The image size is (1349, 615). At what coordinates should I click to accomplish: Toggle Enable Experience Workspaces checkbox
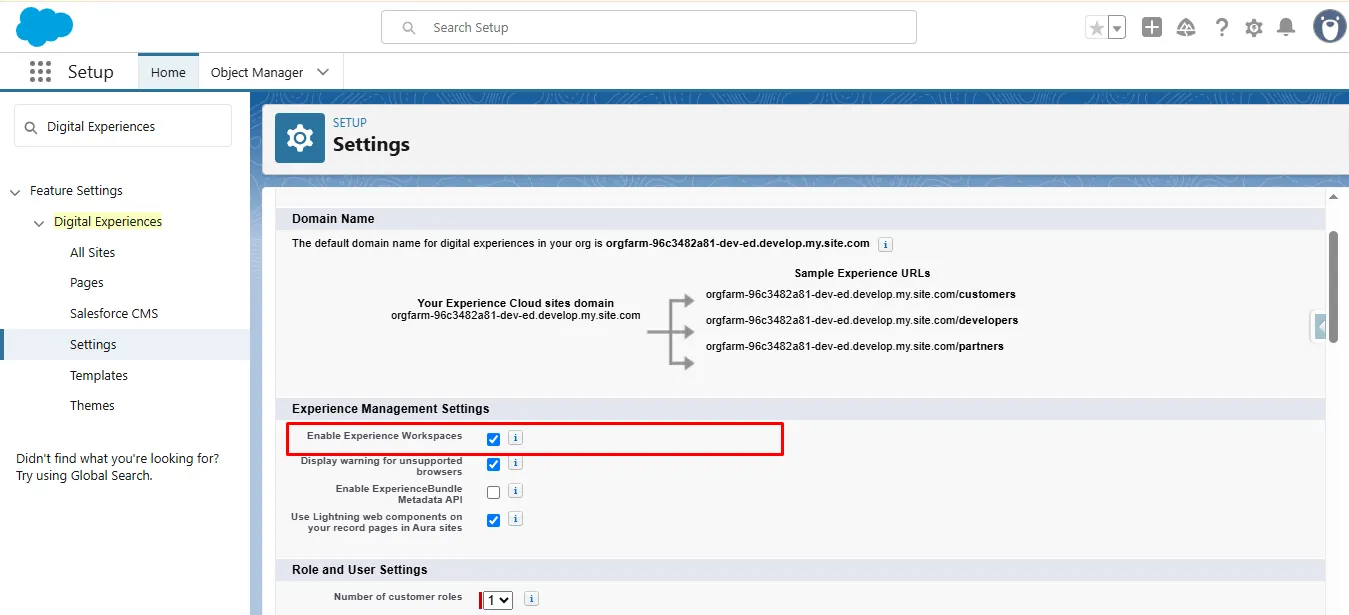coord(493,439)
